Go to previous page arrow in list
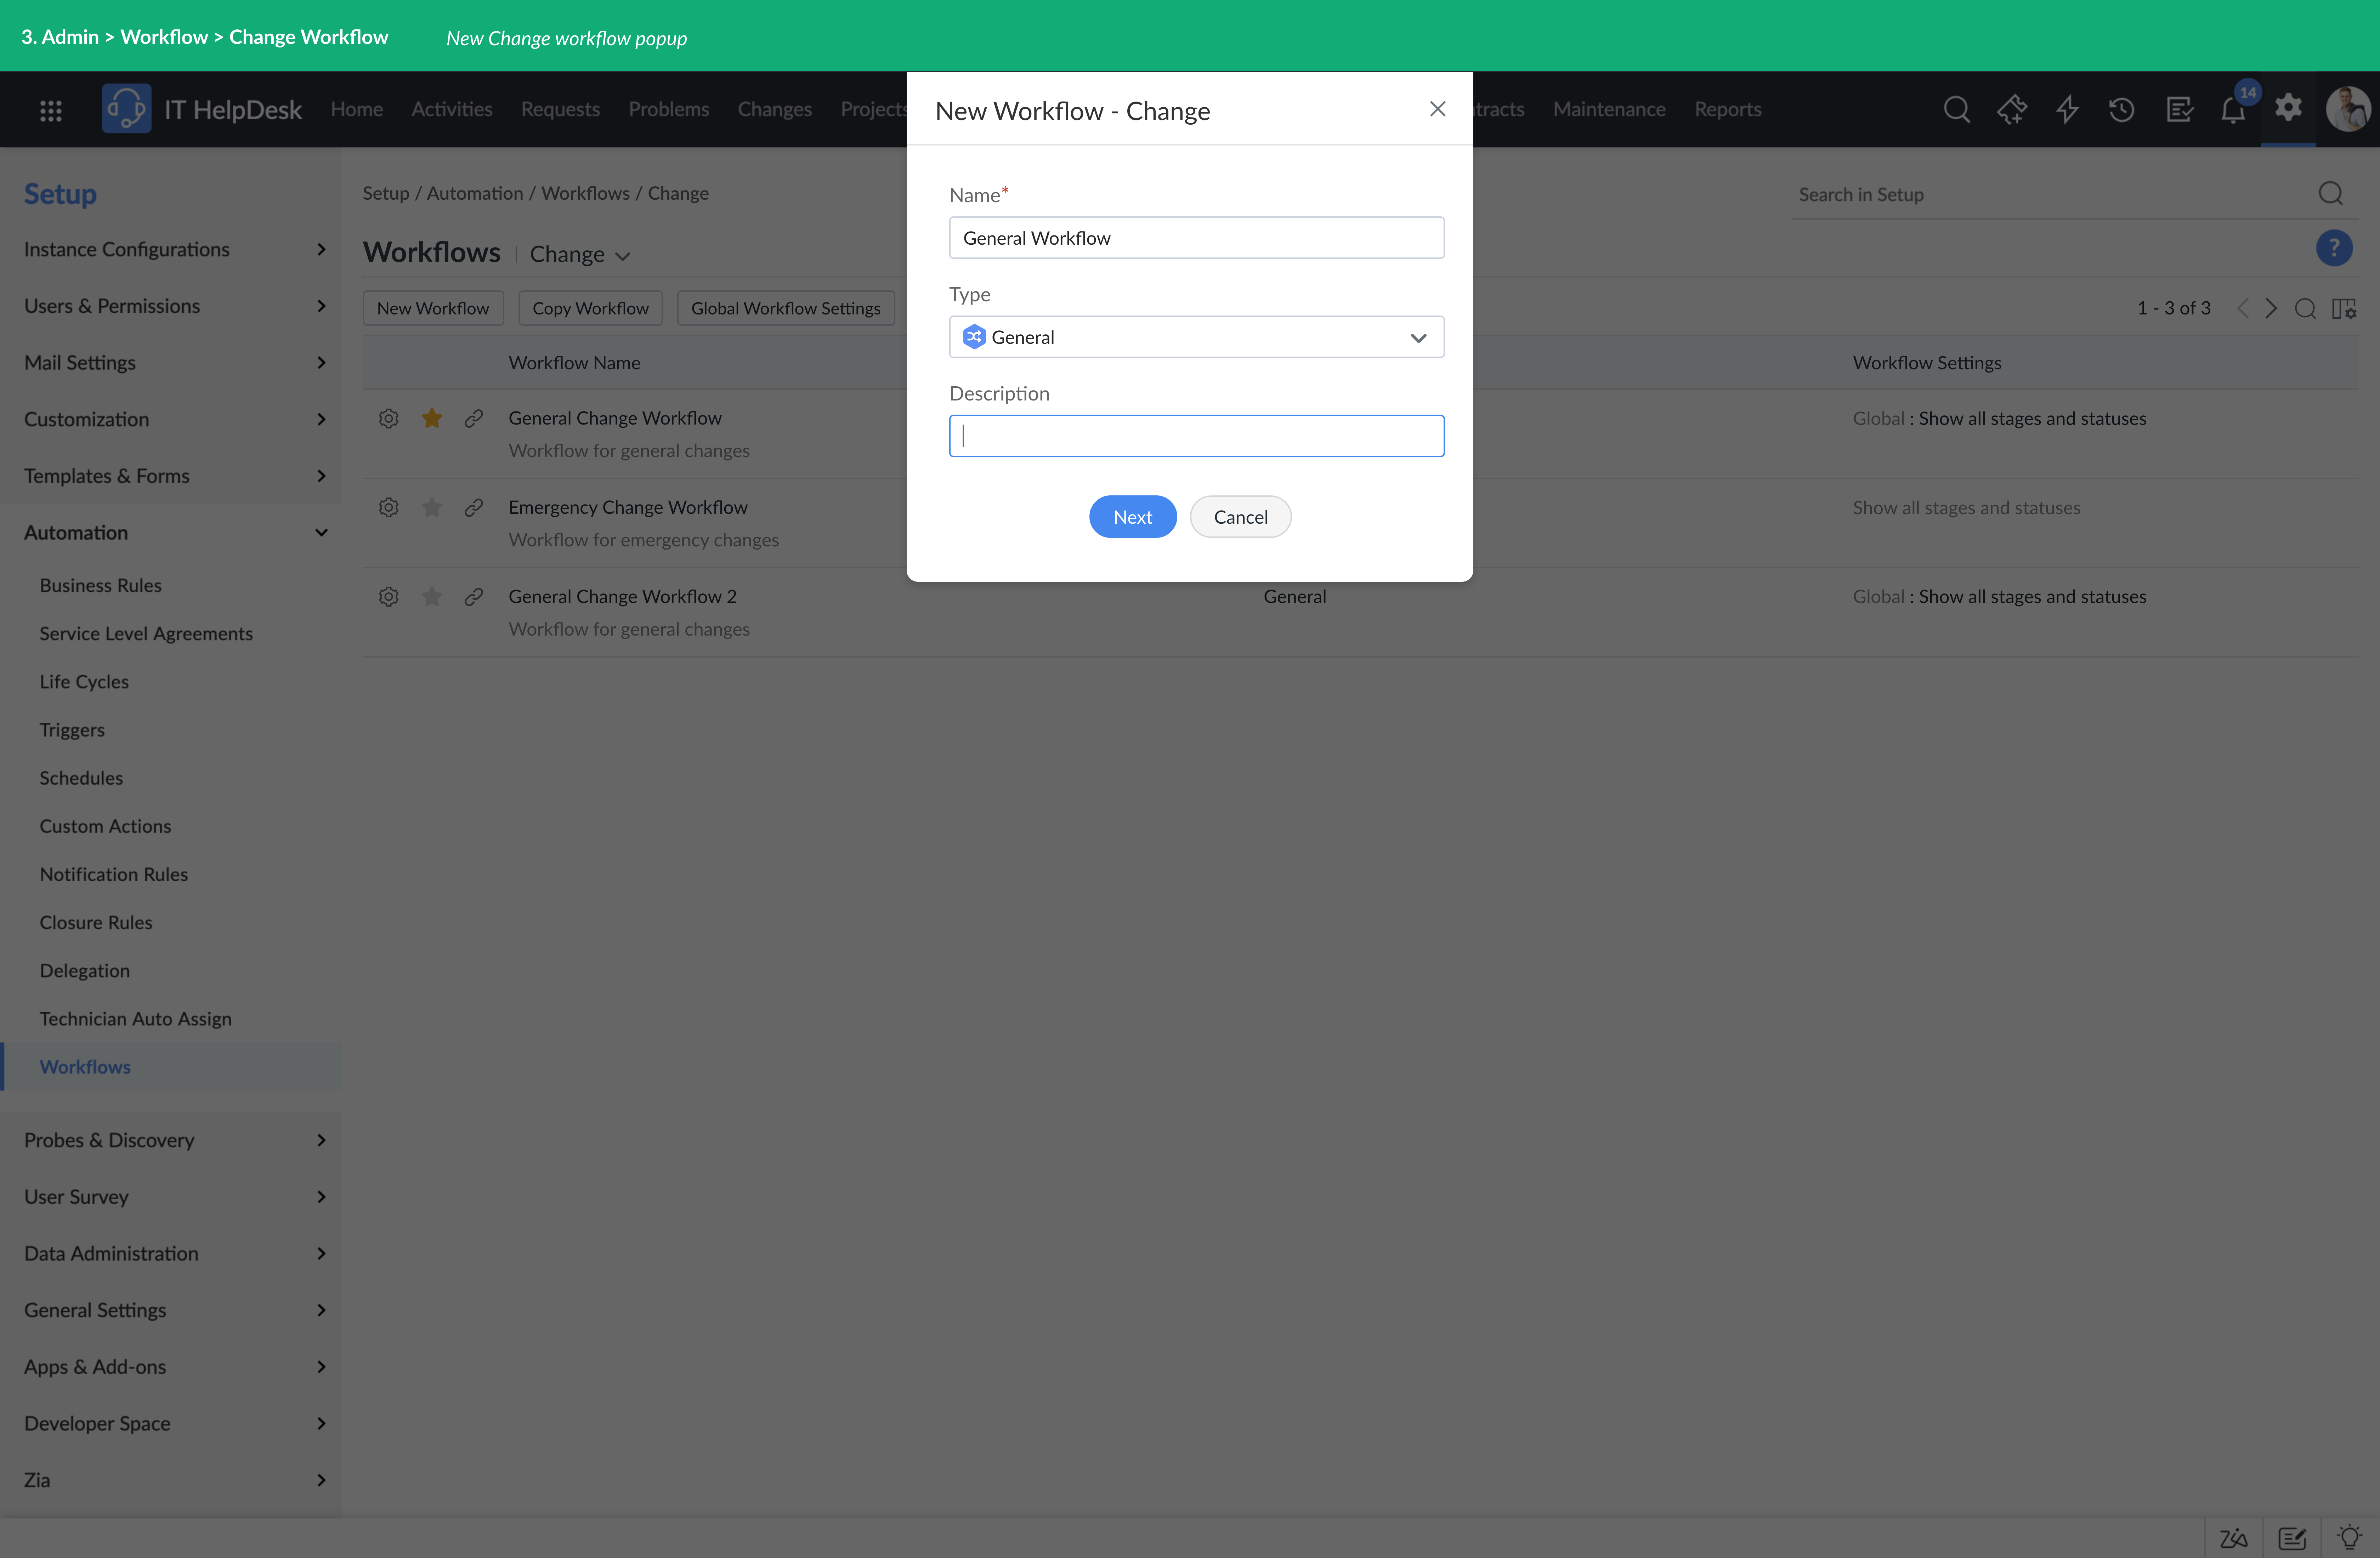Image resolution: width=2380 pixels, height=1558 pixels. 2243,308
